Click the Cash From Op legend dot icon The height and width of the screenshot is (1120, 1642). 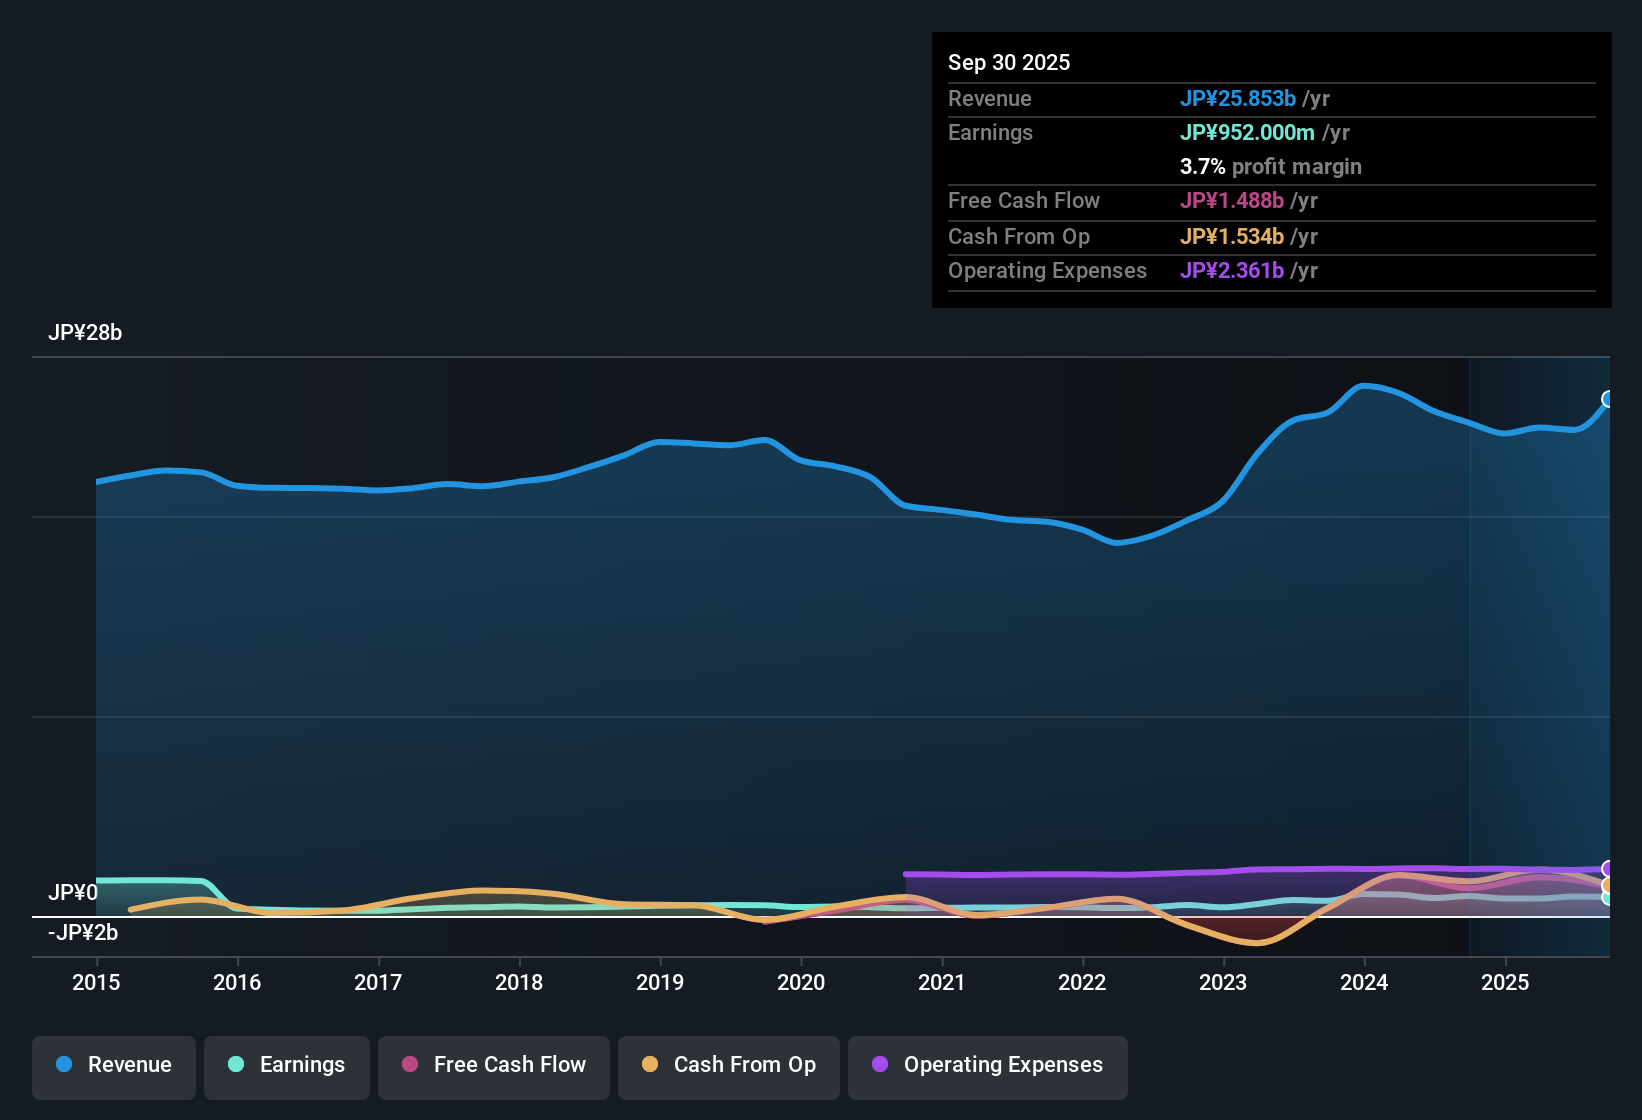pos(651,1065)
